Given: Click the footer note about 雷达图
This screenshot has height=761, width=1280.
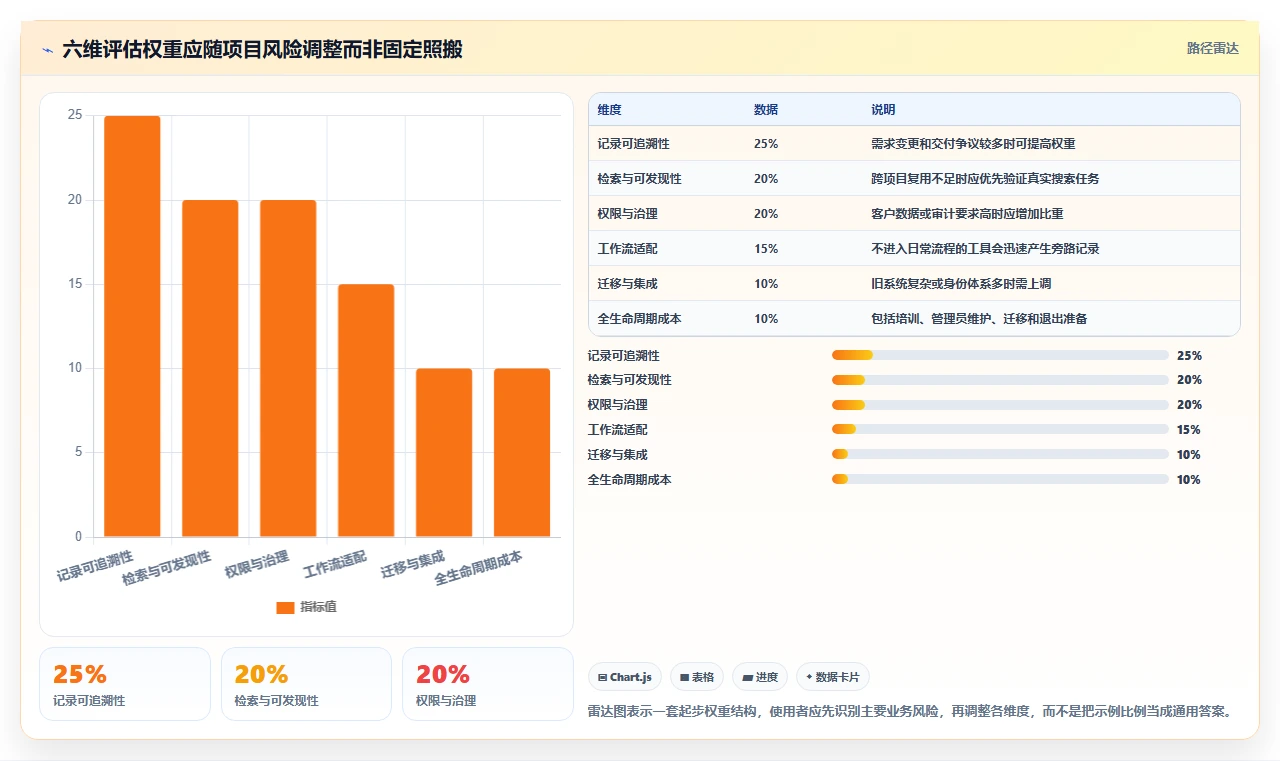Looking at the screenshot, I should point(910,712).
